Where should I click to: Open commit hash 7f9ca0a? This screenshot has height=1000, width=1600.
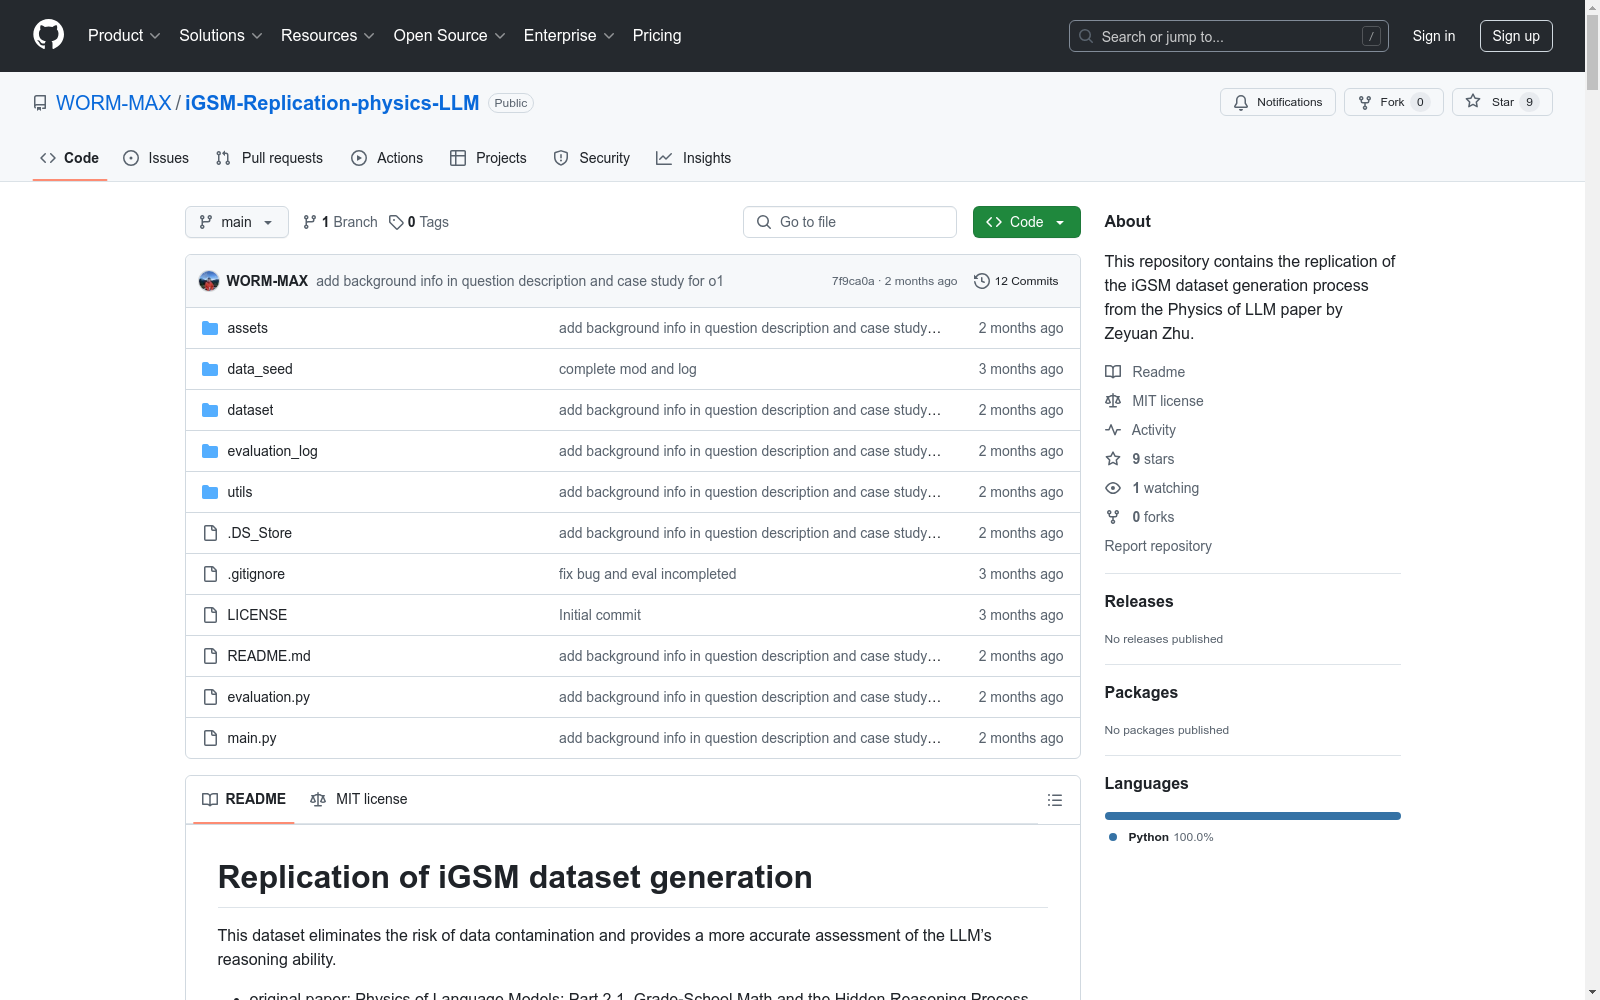(853, 281)
